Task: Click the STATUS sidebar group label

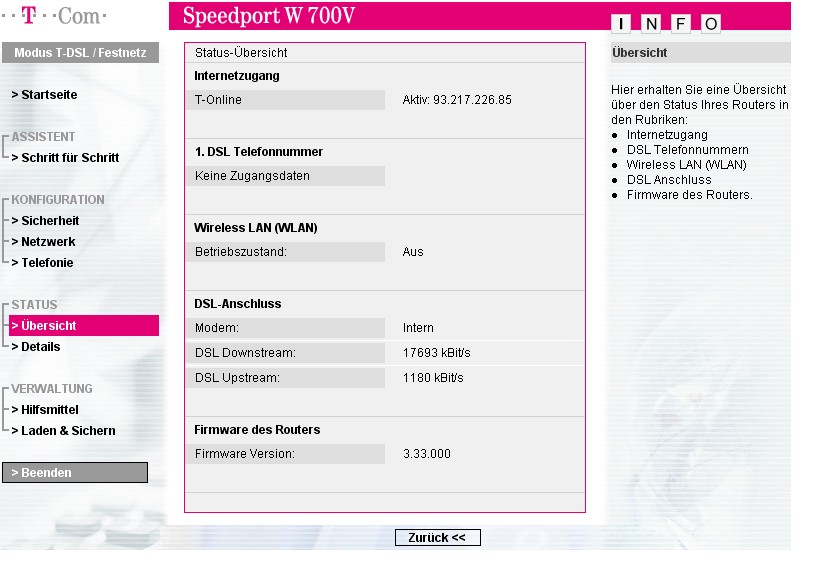Action: coord(34,305)
